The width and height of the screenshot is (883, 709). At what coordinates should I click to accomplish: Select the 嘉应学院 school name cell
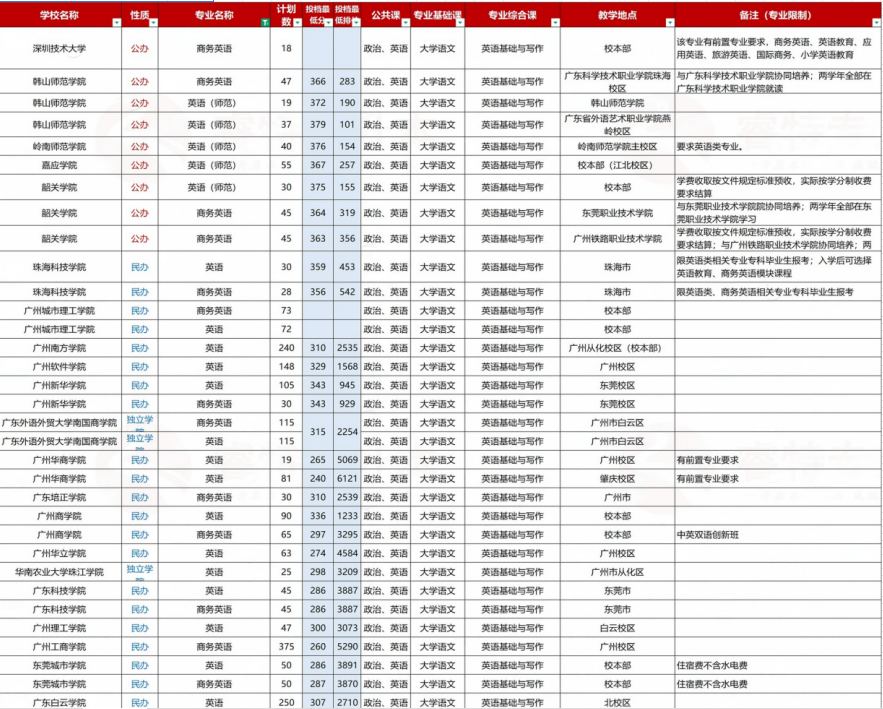point(59,165)
